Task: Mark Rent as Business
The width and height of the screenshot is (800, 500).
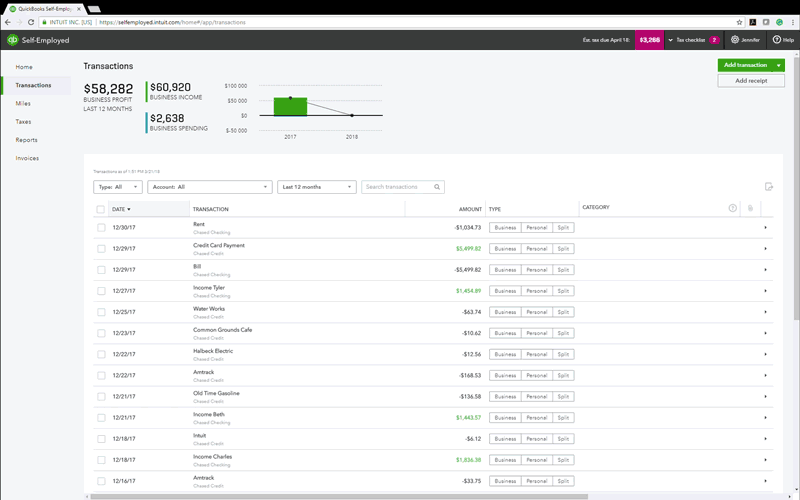Action: click(x=505, y=228)
